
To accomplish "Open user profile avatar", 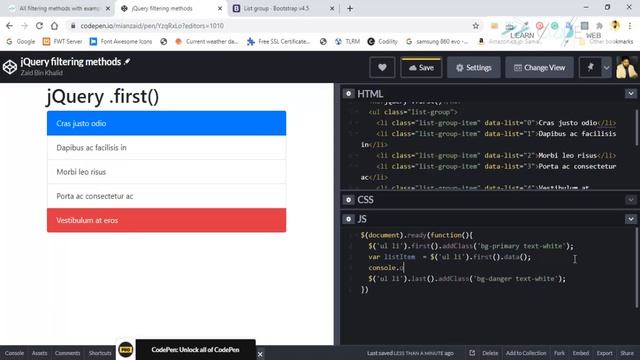I will 627,67.
